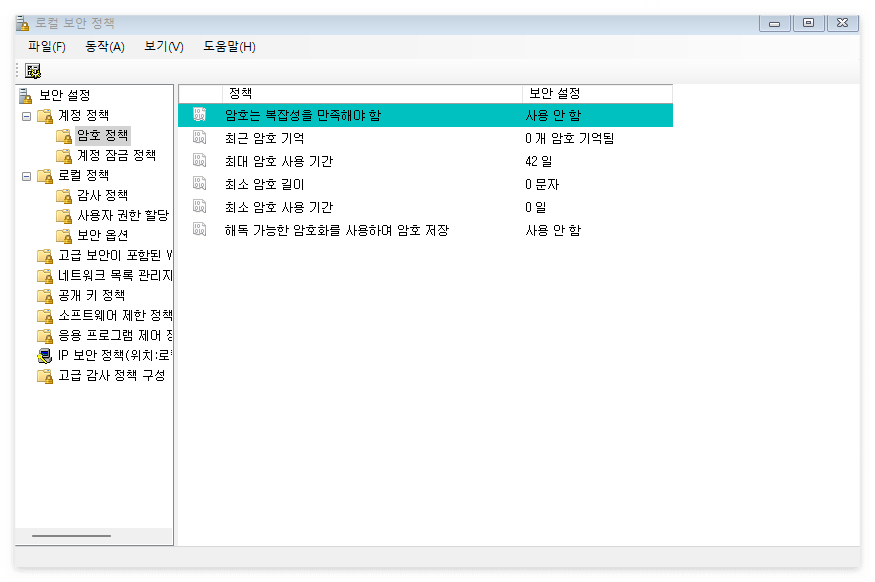
Task: Select 계정 정책 in the tree
Action: (84, 116)
